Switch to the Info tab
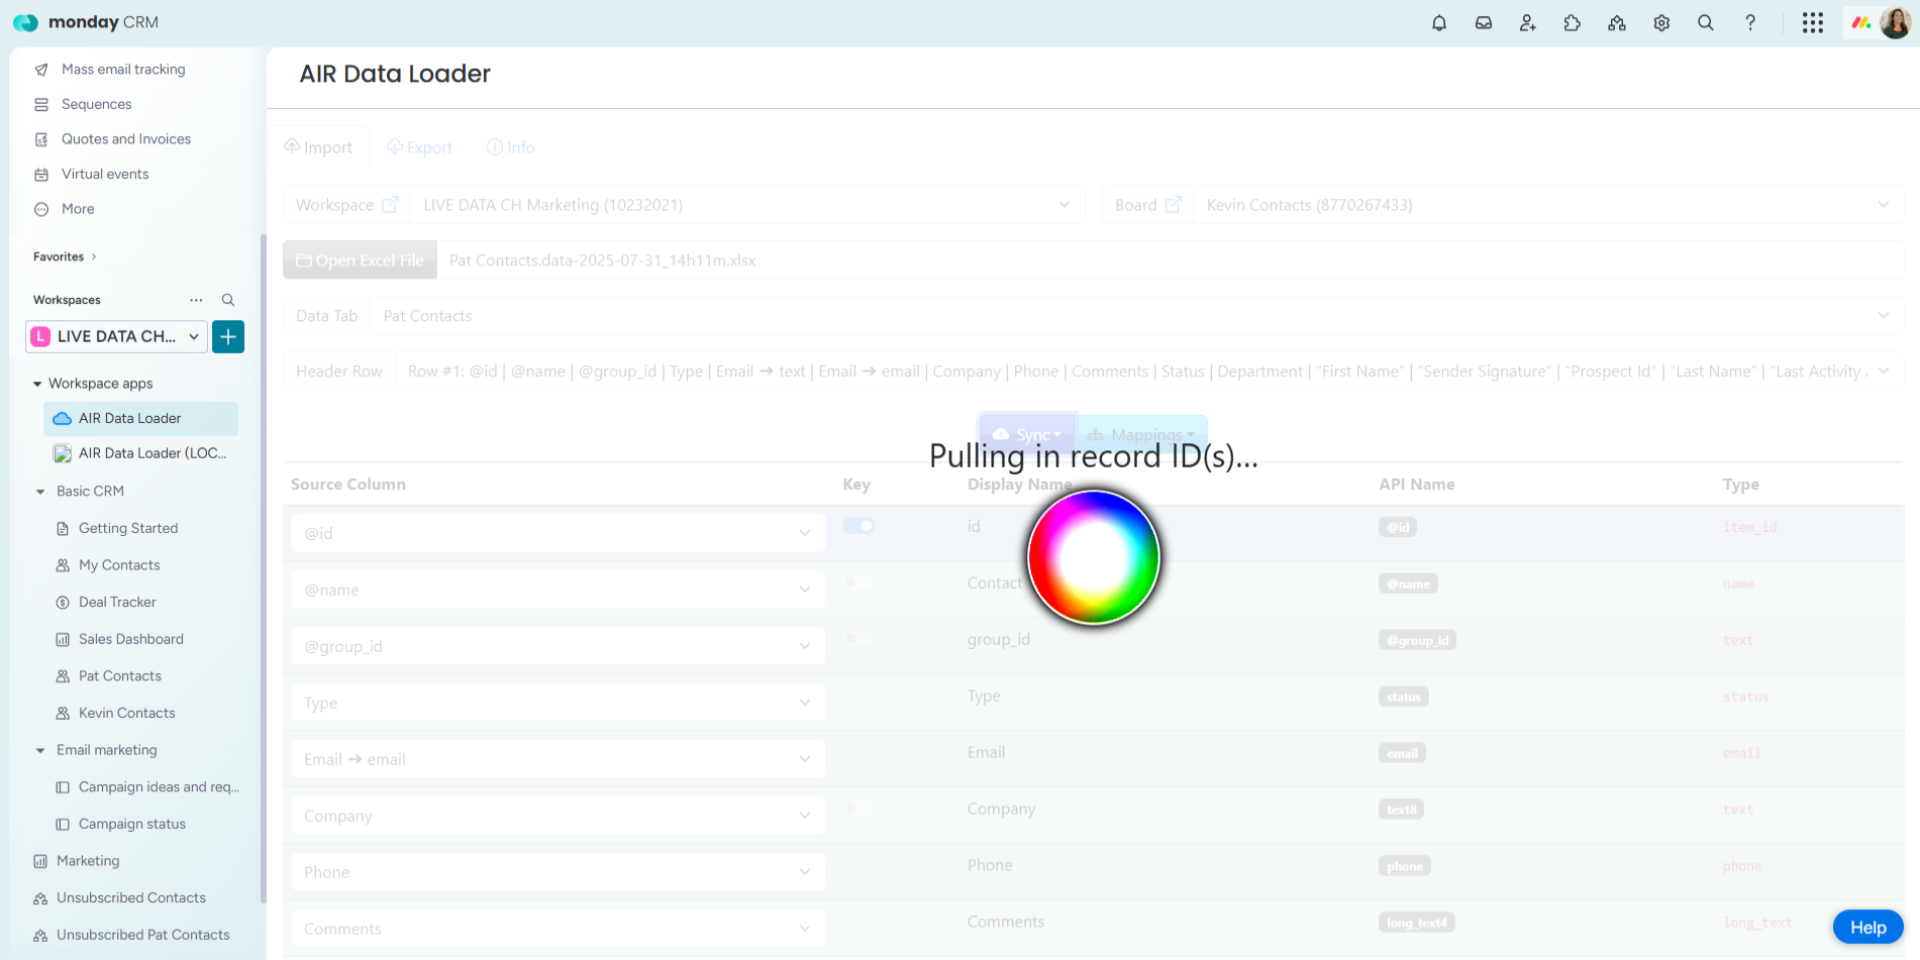 coord(511,147)
